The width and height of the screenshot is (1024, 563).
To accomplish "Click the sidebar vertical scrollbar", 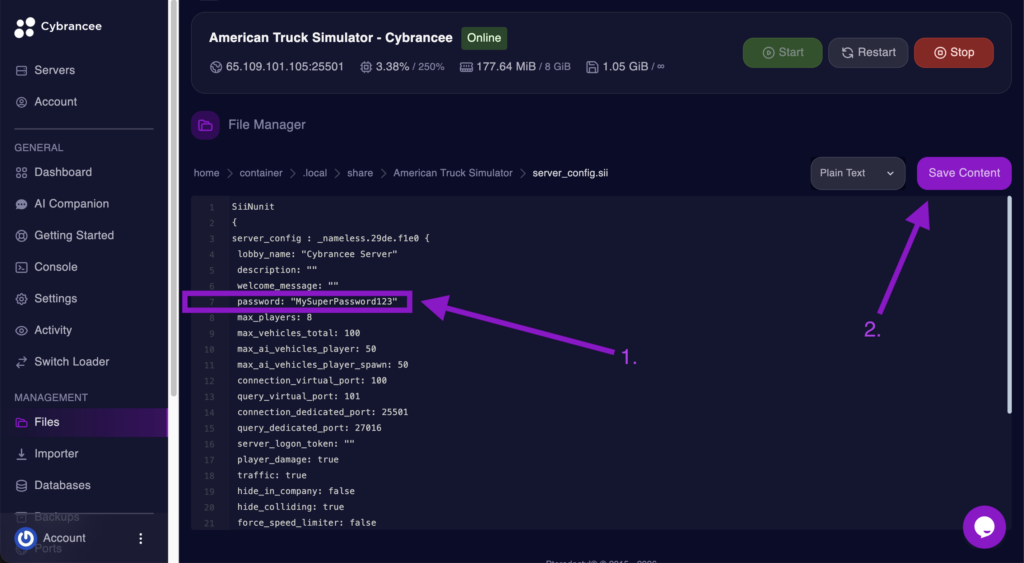I will [x=174, y=198].
